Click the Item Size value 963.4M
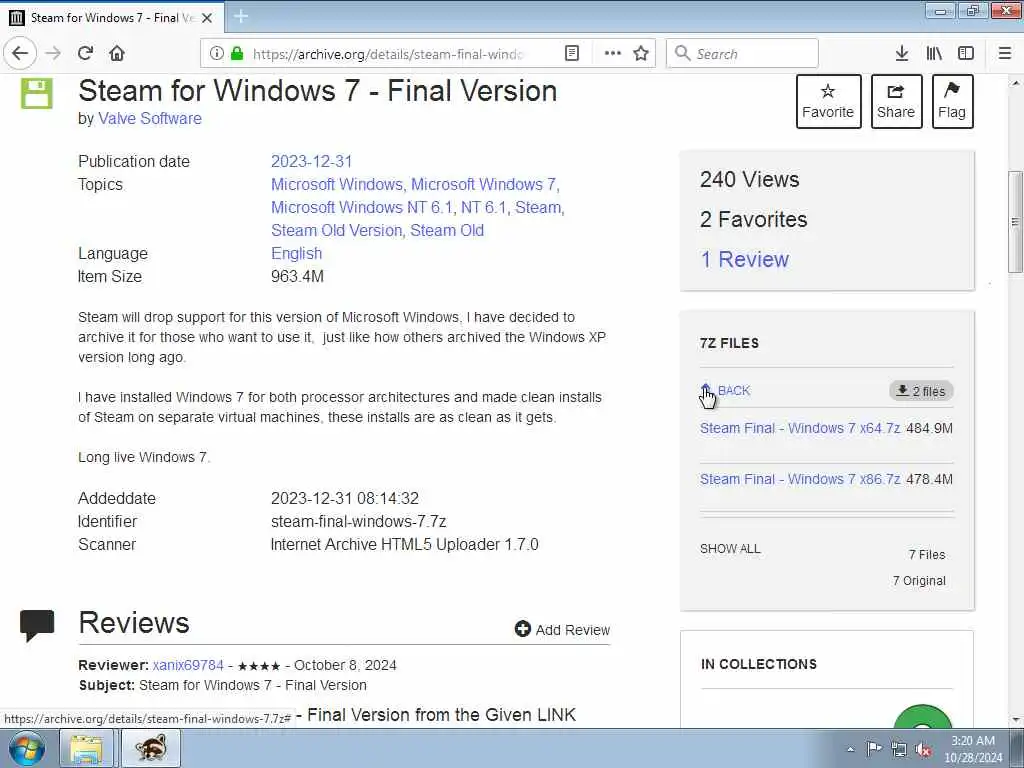This screenshot has width=1024, height=768. tap(297, 277)
